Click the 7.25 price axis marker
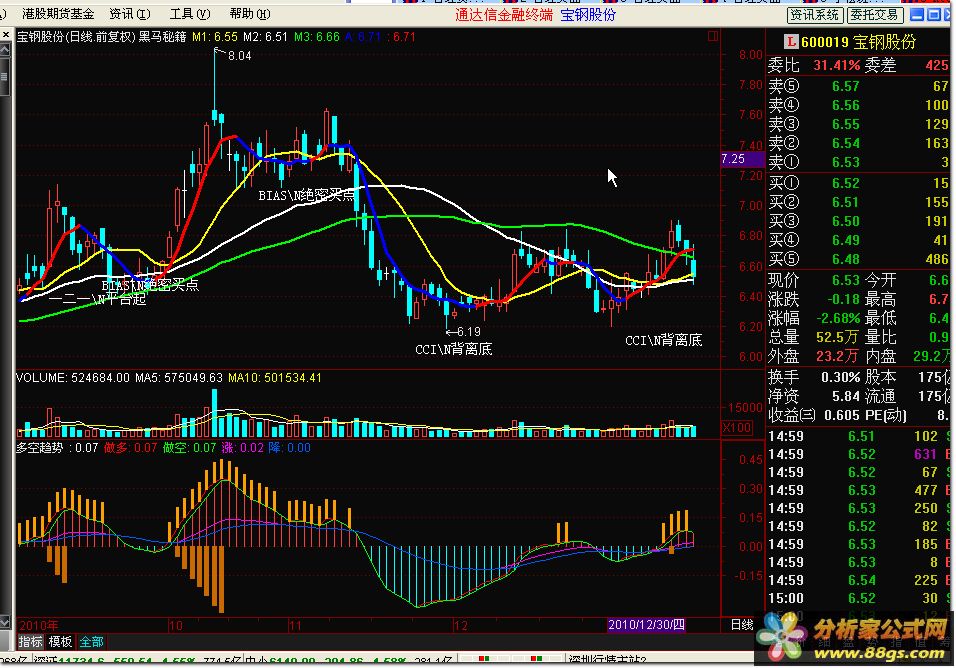The width and height of the screenshot is (956, 668). pos(741,159)
